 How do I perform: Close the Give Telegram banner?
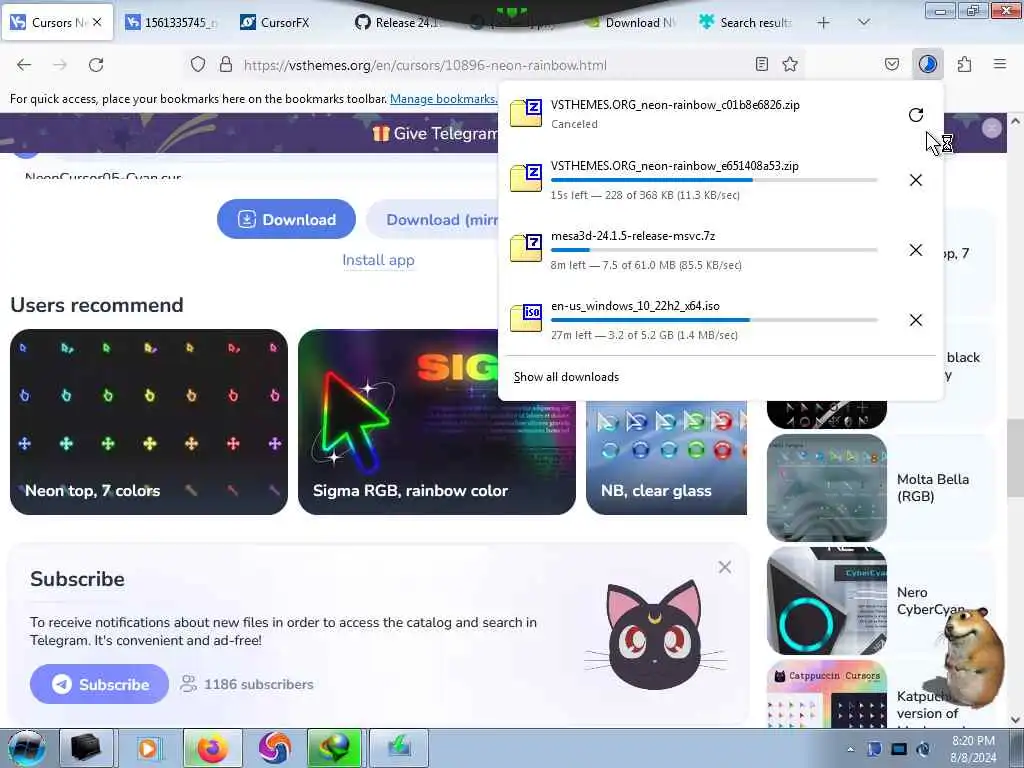coord(991,128)
